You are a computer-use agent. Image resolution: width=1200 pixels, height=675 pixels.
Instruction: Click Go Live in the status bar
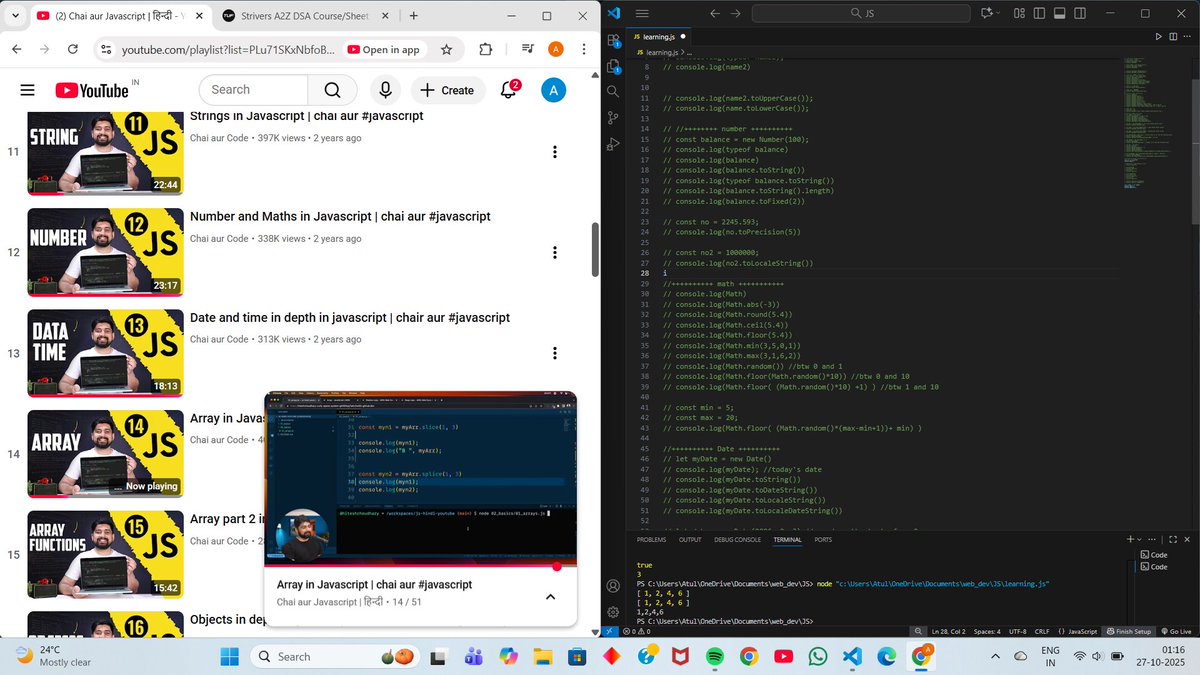click(x=1176, y=631)
